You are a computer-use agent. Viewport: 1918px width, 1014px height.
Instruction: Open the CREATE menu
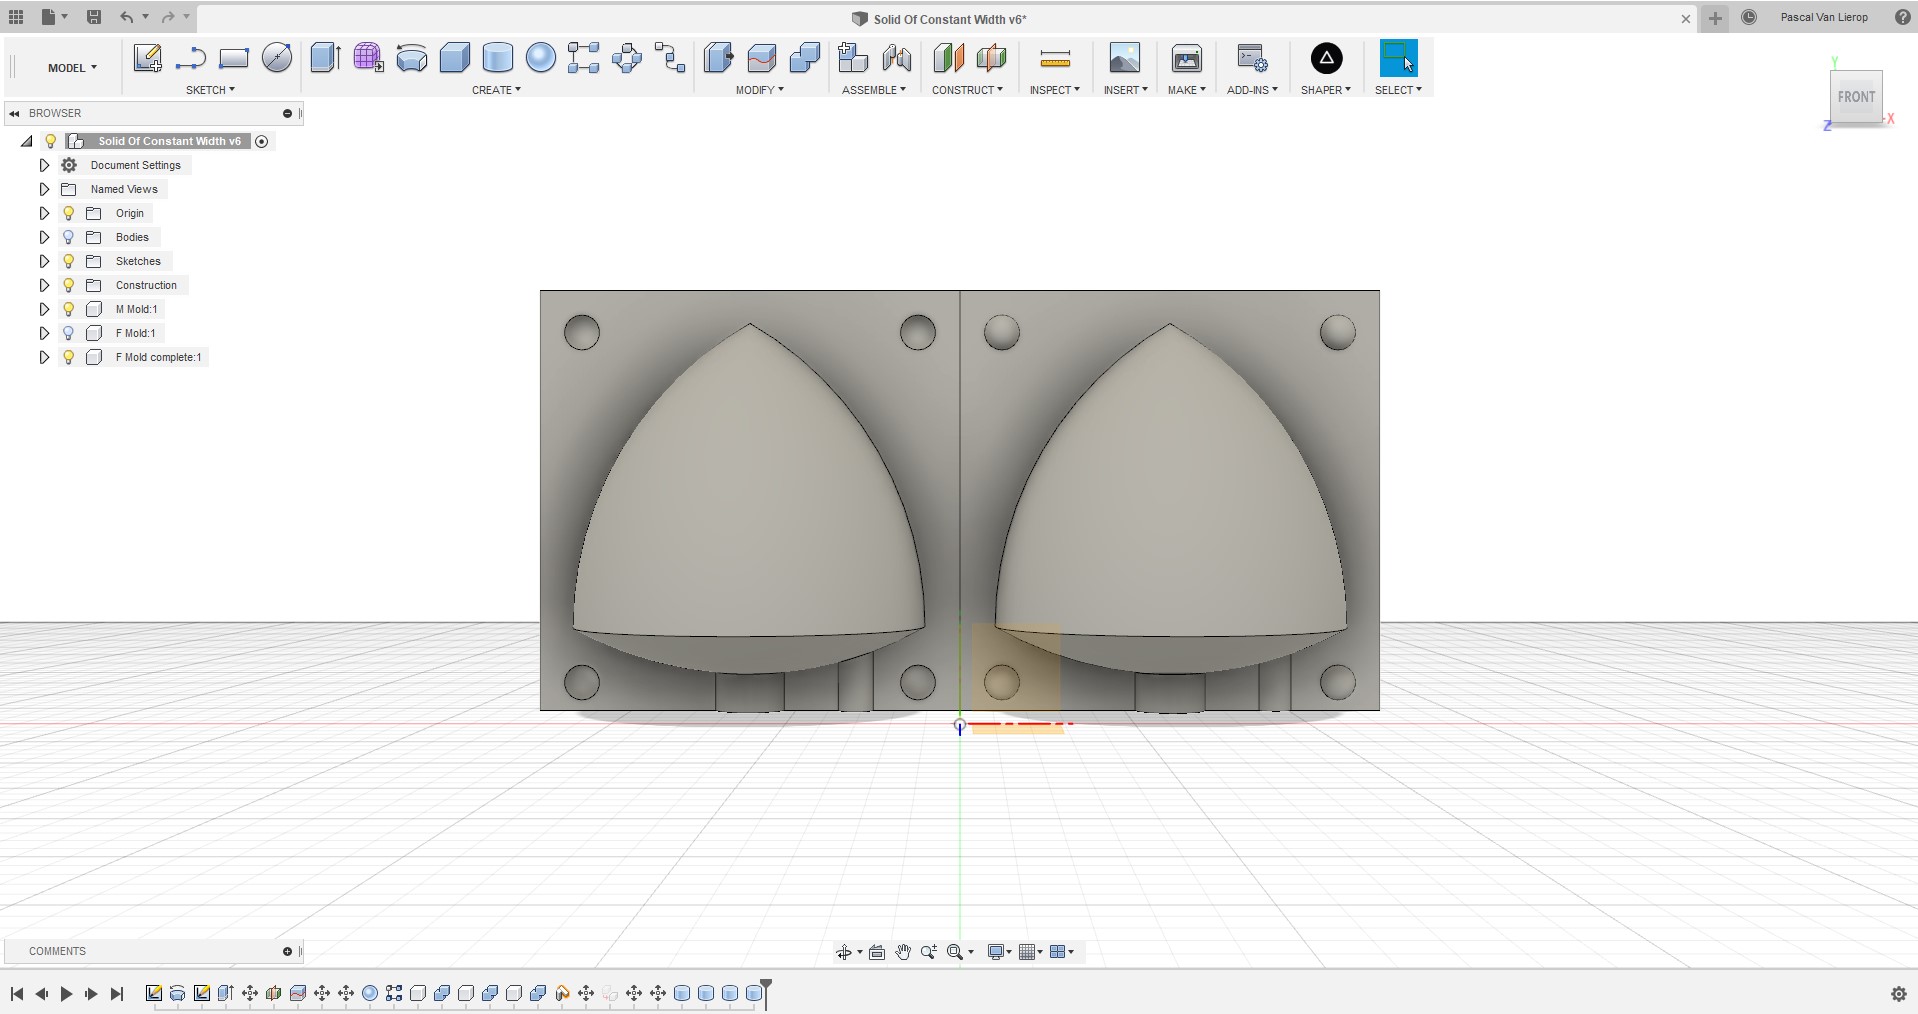point(496,90)
